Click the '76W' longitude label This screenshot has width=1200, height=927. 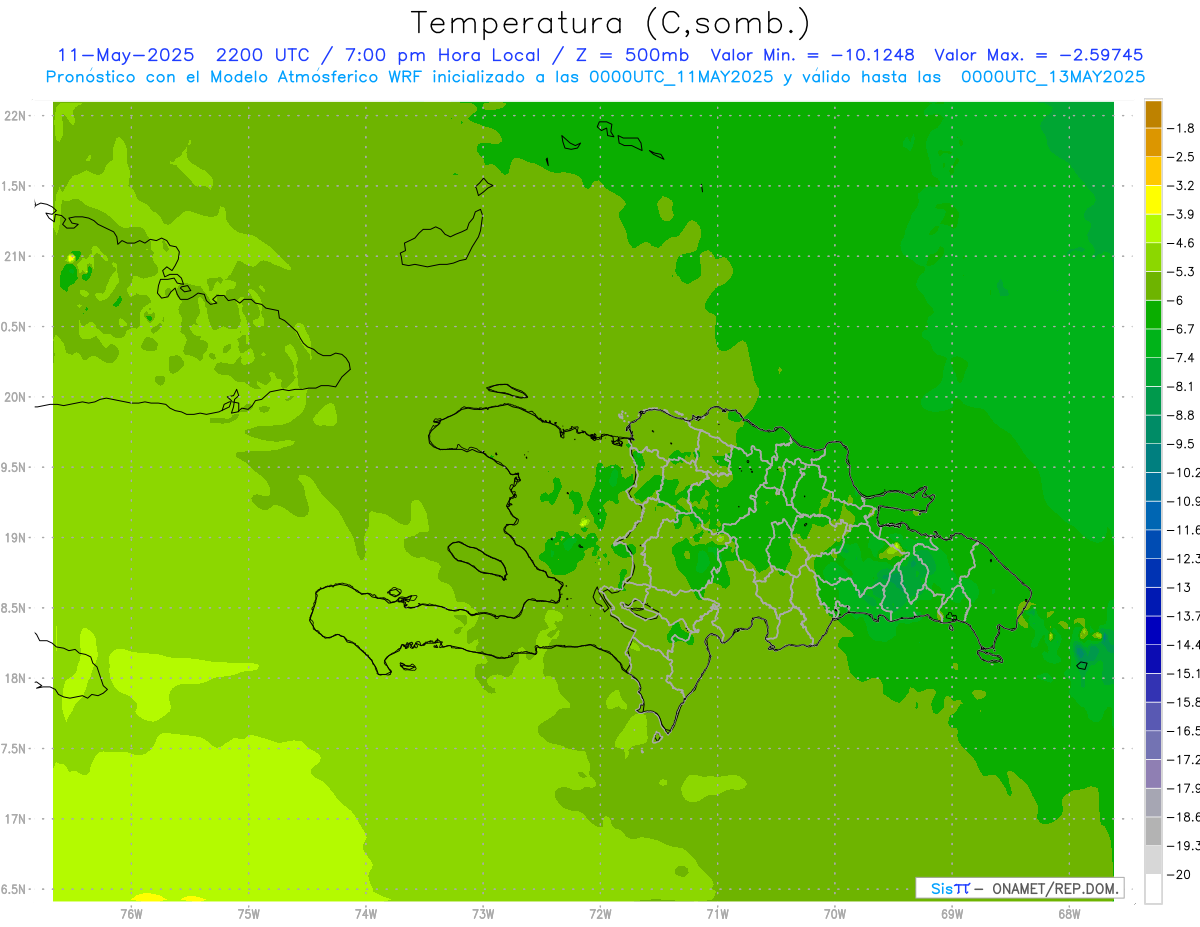click(131, 913)
